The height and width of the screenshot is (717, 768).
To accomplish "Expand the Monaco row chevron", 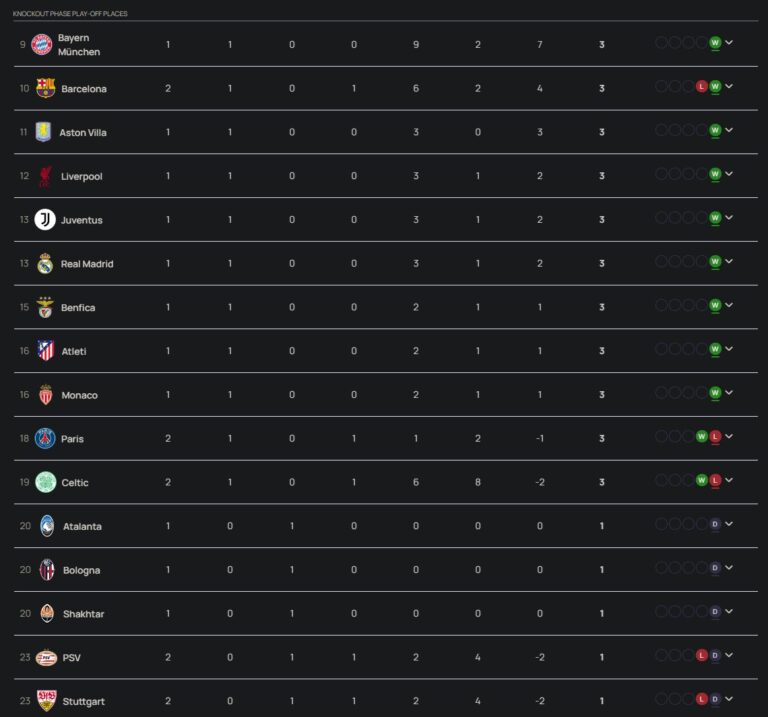I will pyautogui.click(x=729, y=393).
